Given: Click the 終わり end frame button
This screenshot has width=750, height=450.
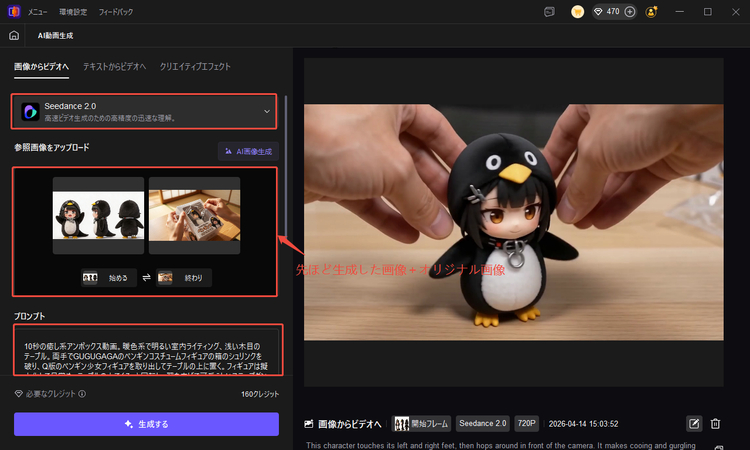Looking at the screenshot, I should (x=184, y=278).
